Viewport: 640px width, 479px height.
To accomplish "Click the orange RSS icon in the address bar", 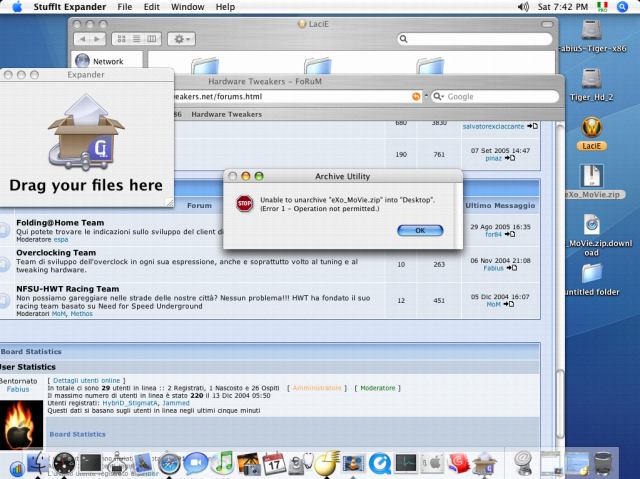I will 416,97.
